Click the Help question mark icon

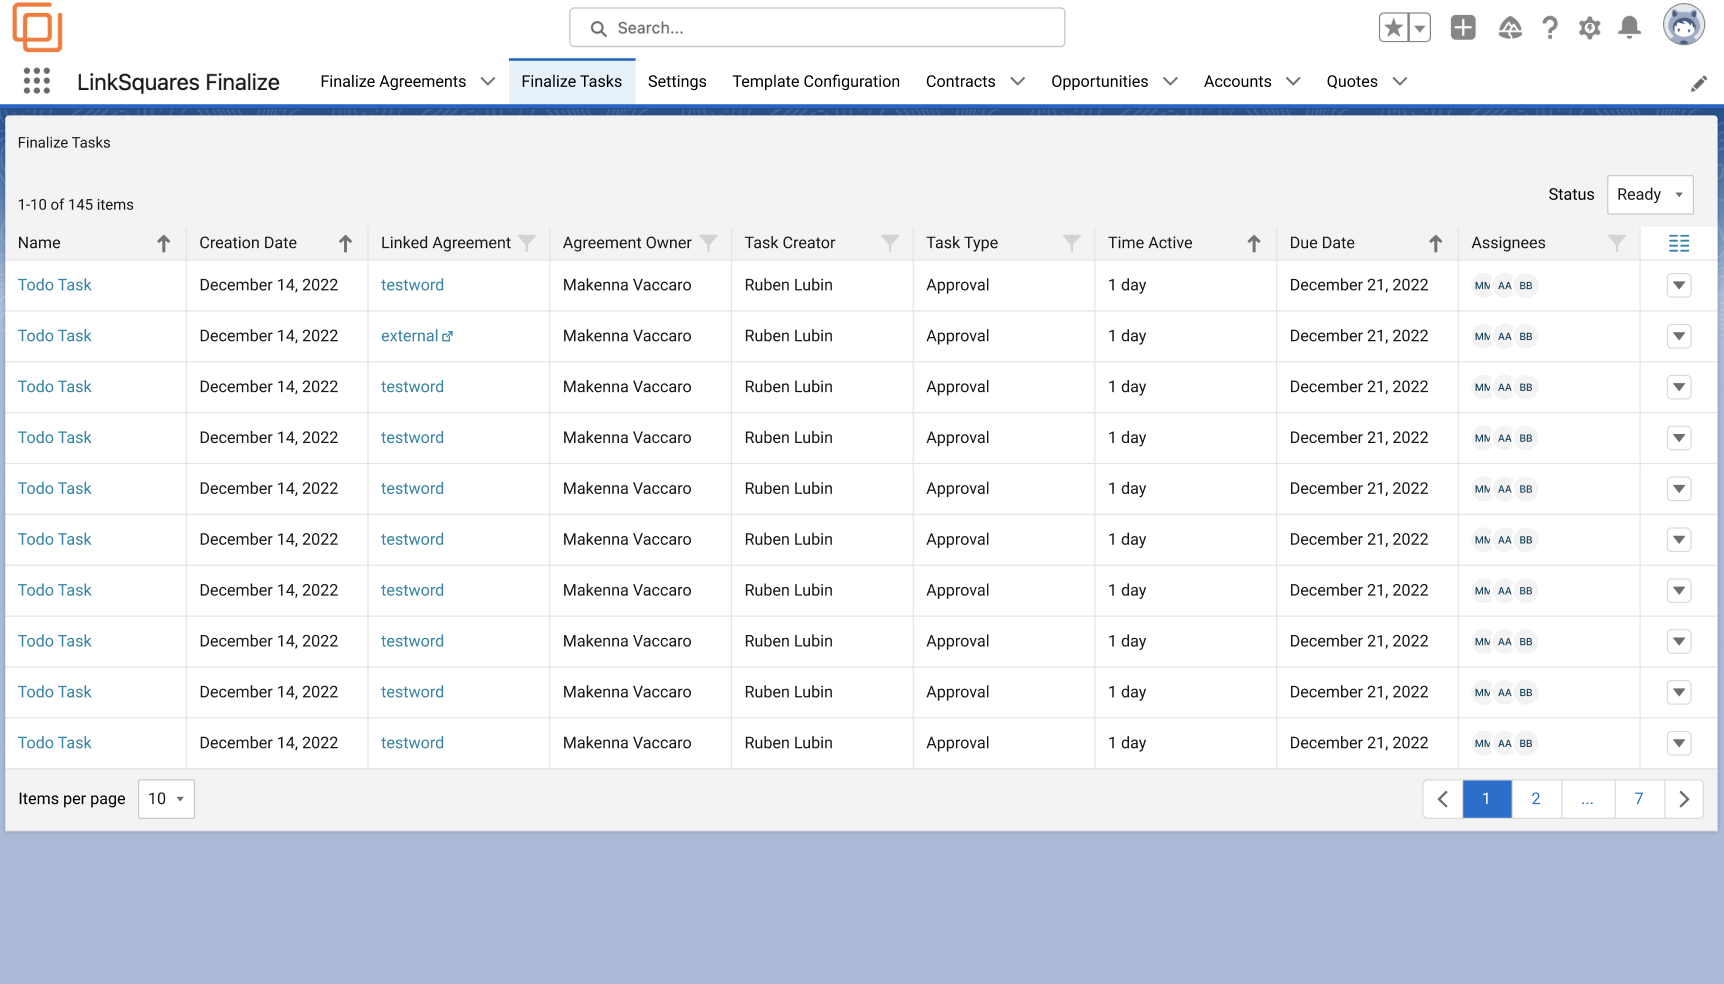pyautogui.click(x=1549, y=28)
